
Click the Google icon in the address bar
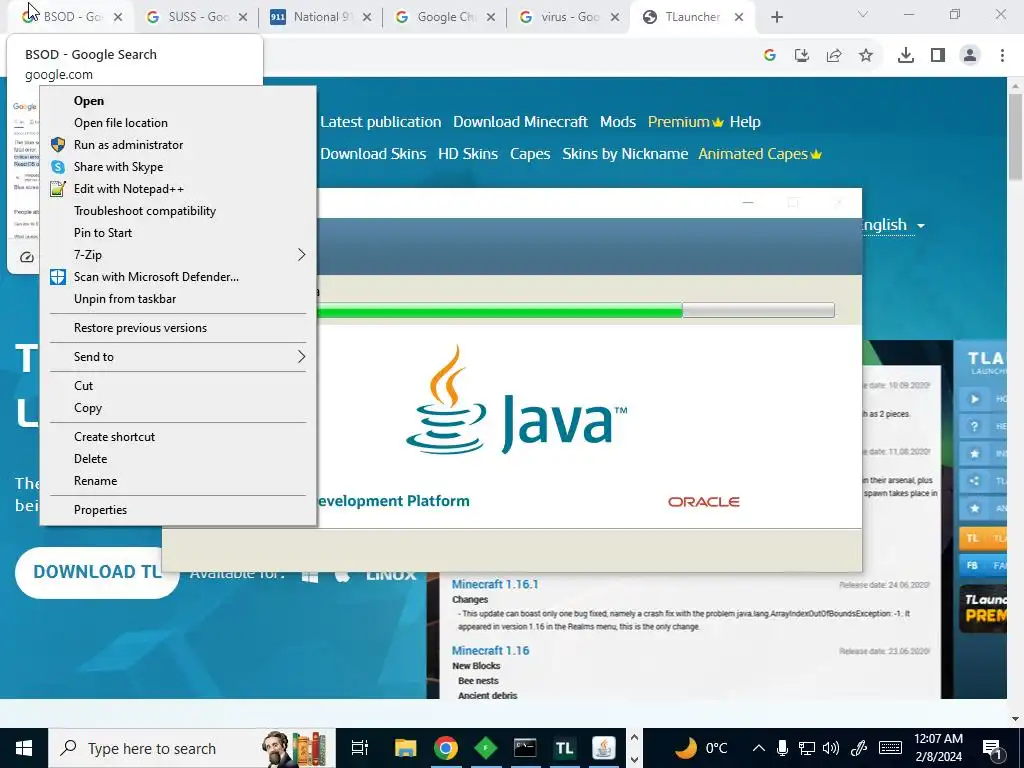click(769, 56)
